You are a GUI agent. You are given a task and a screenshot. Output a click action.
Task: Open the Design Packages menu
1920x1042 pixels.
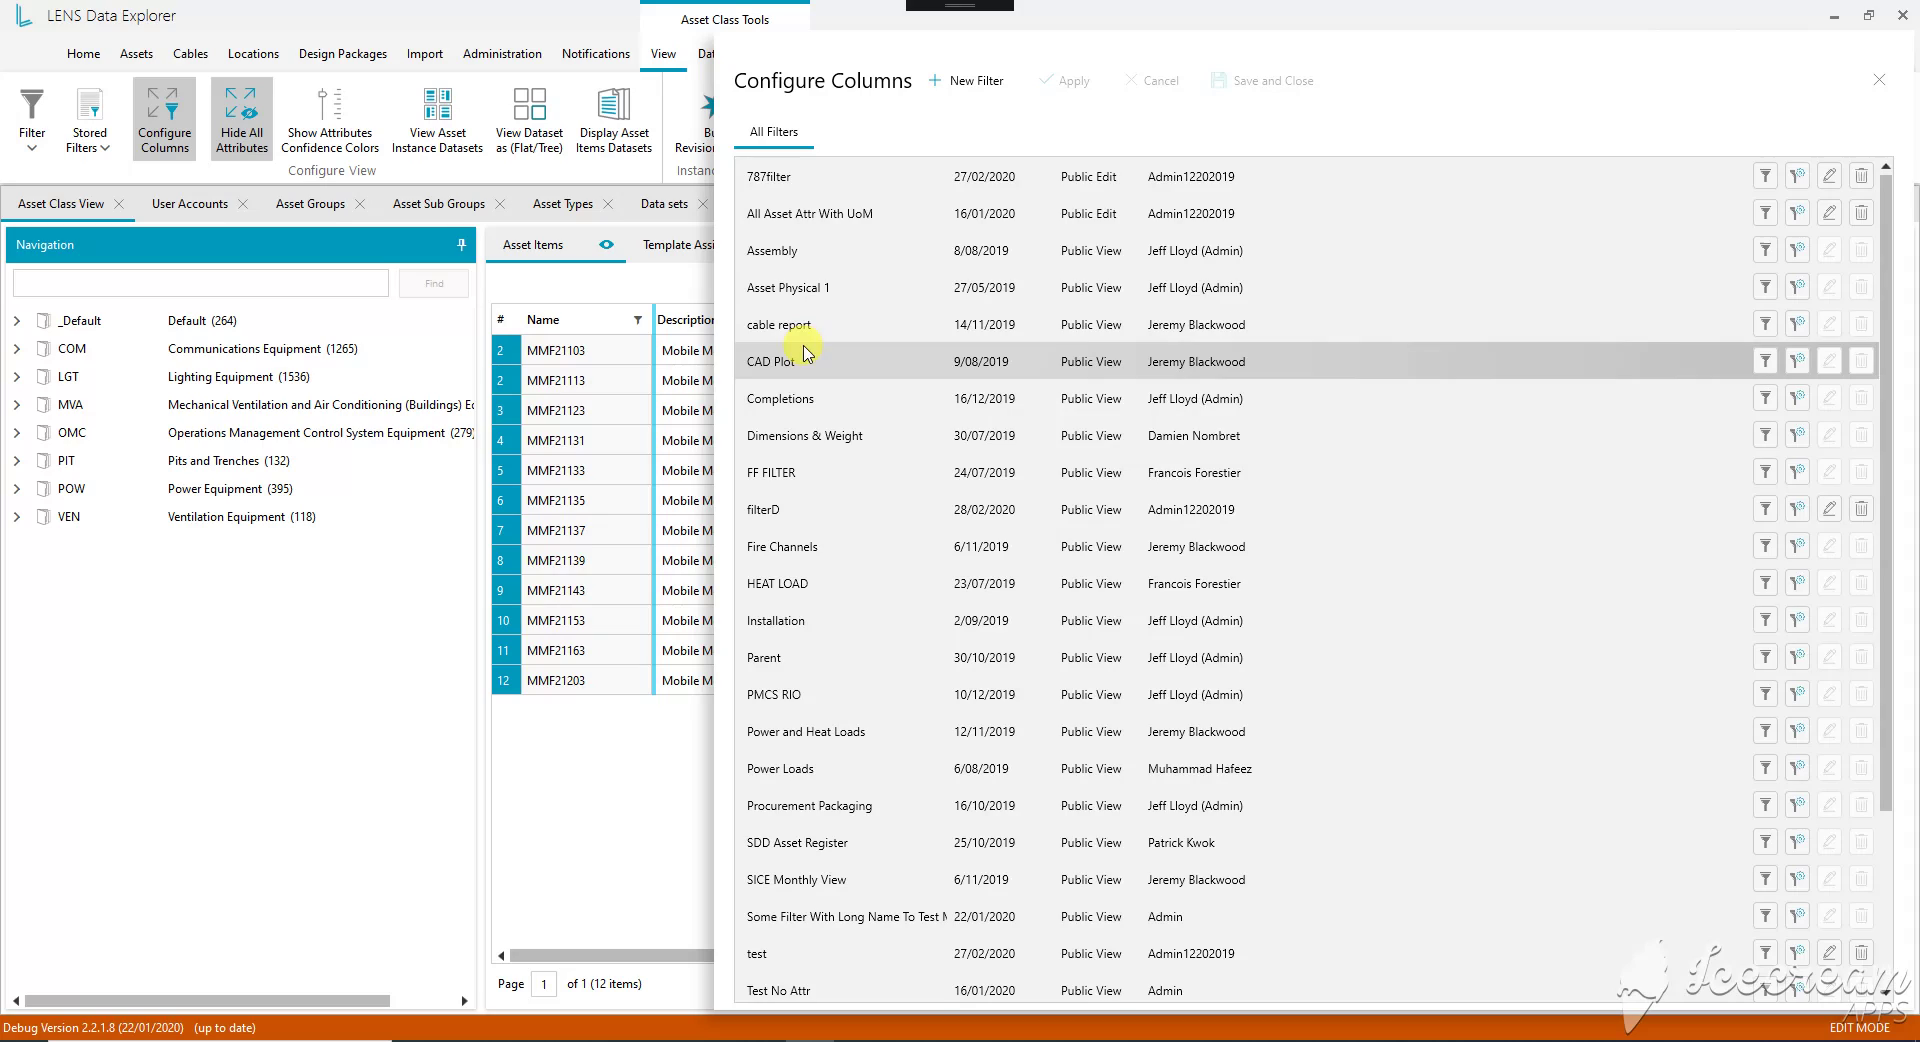[342, 54]
